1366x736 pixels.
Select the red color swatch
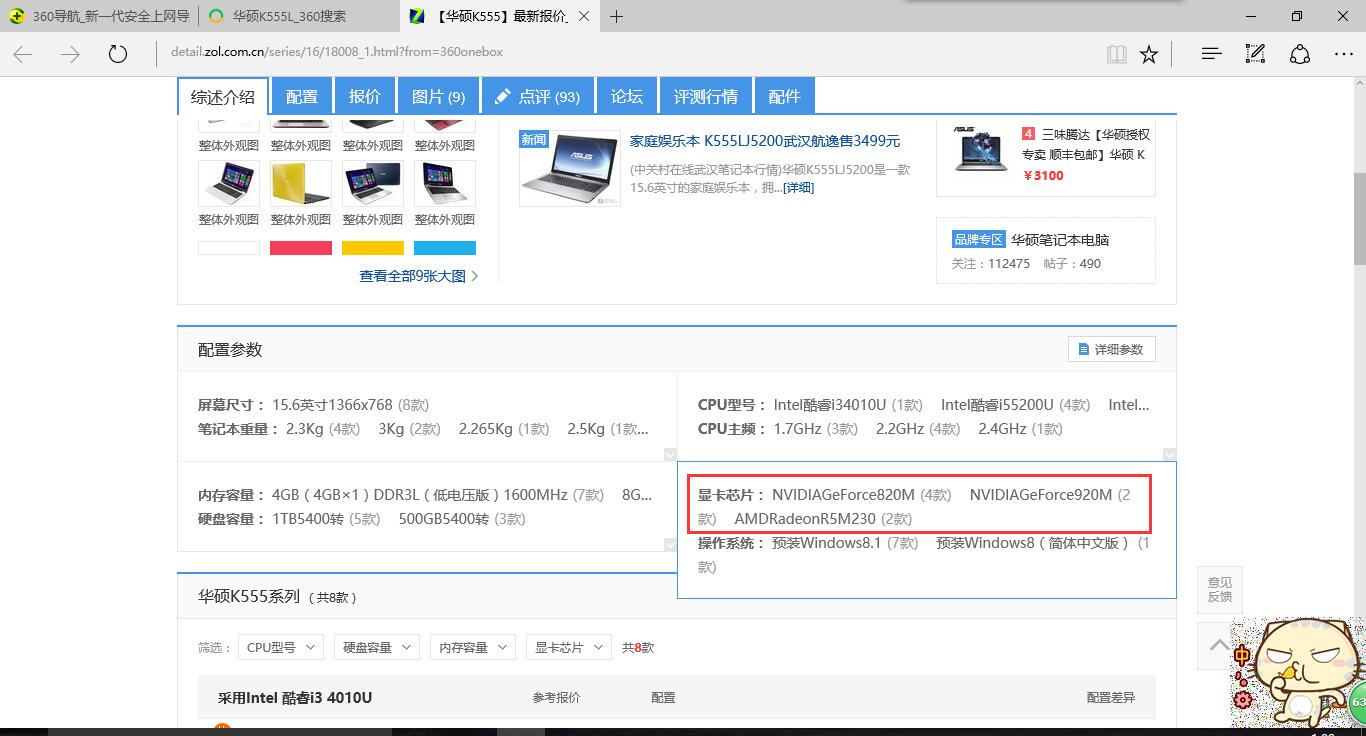click(x=301, y=247)
